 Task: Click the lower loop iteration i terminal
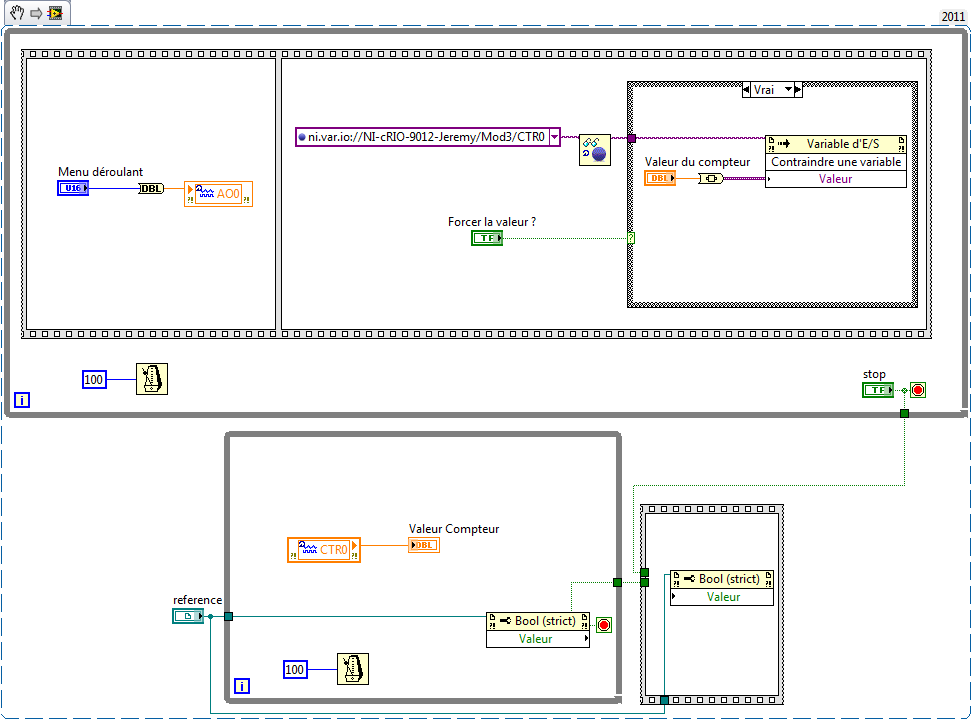[x=242, y=686]
